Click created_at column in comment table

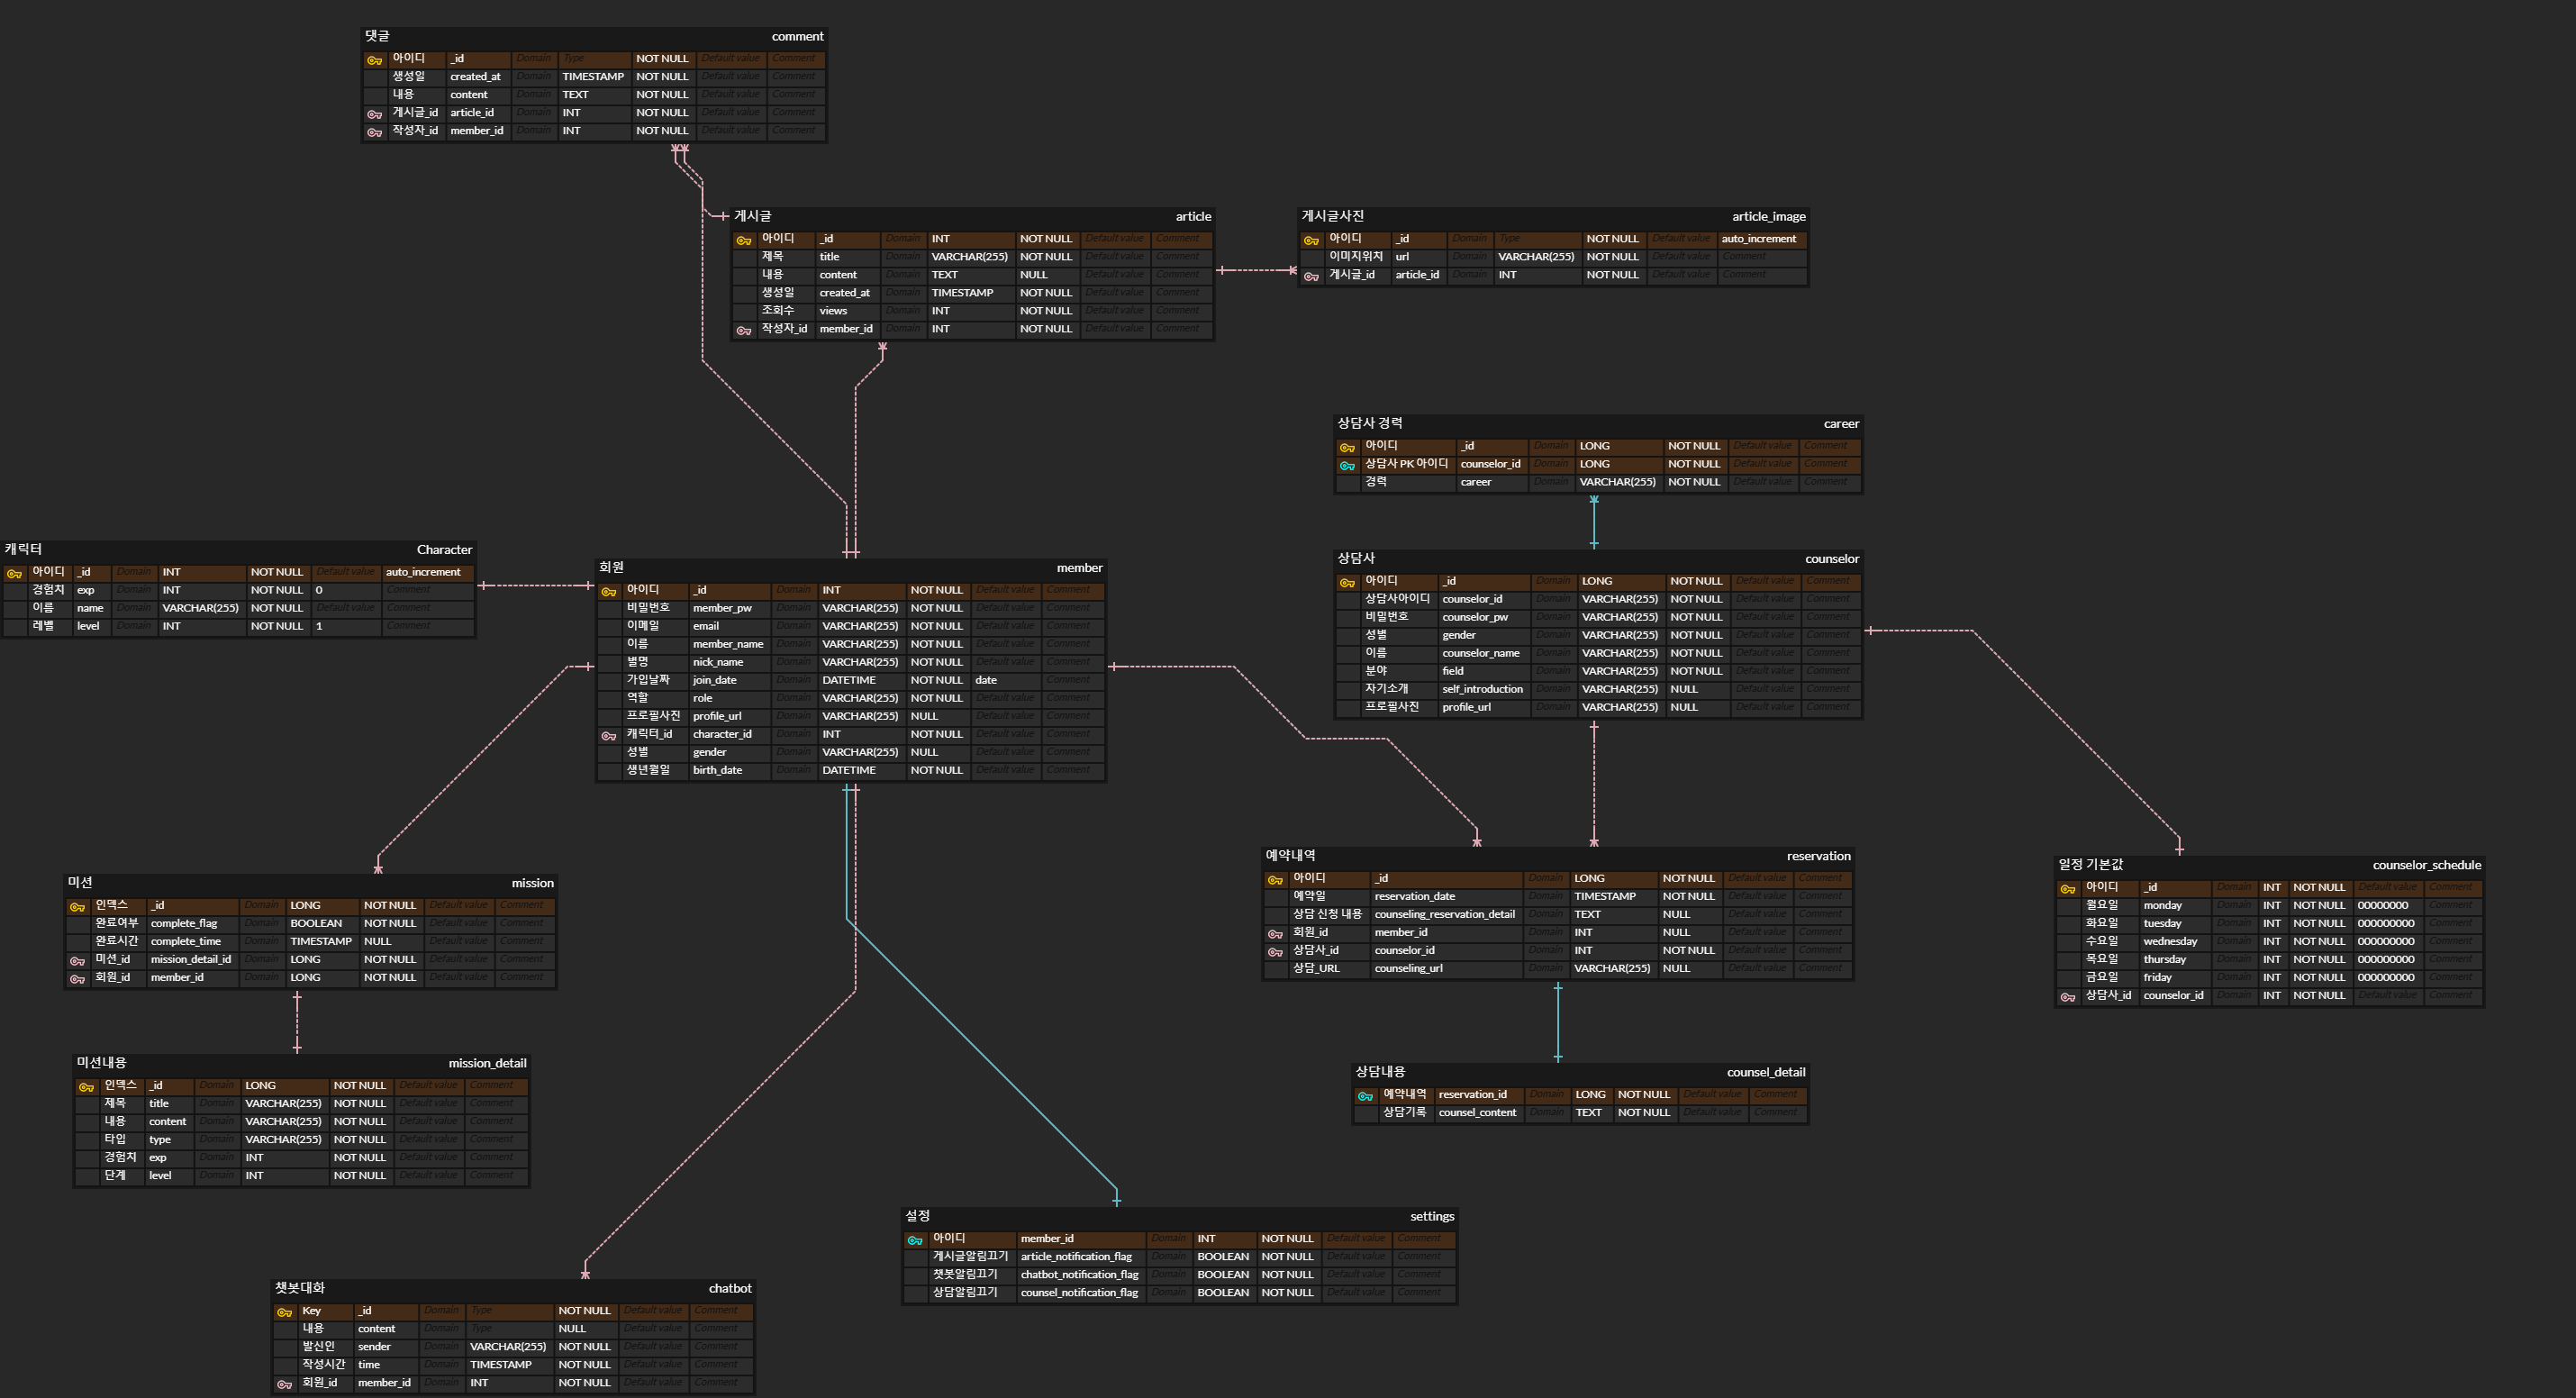[475, 76]
